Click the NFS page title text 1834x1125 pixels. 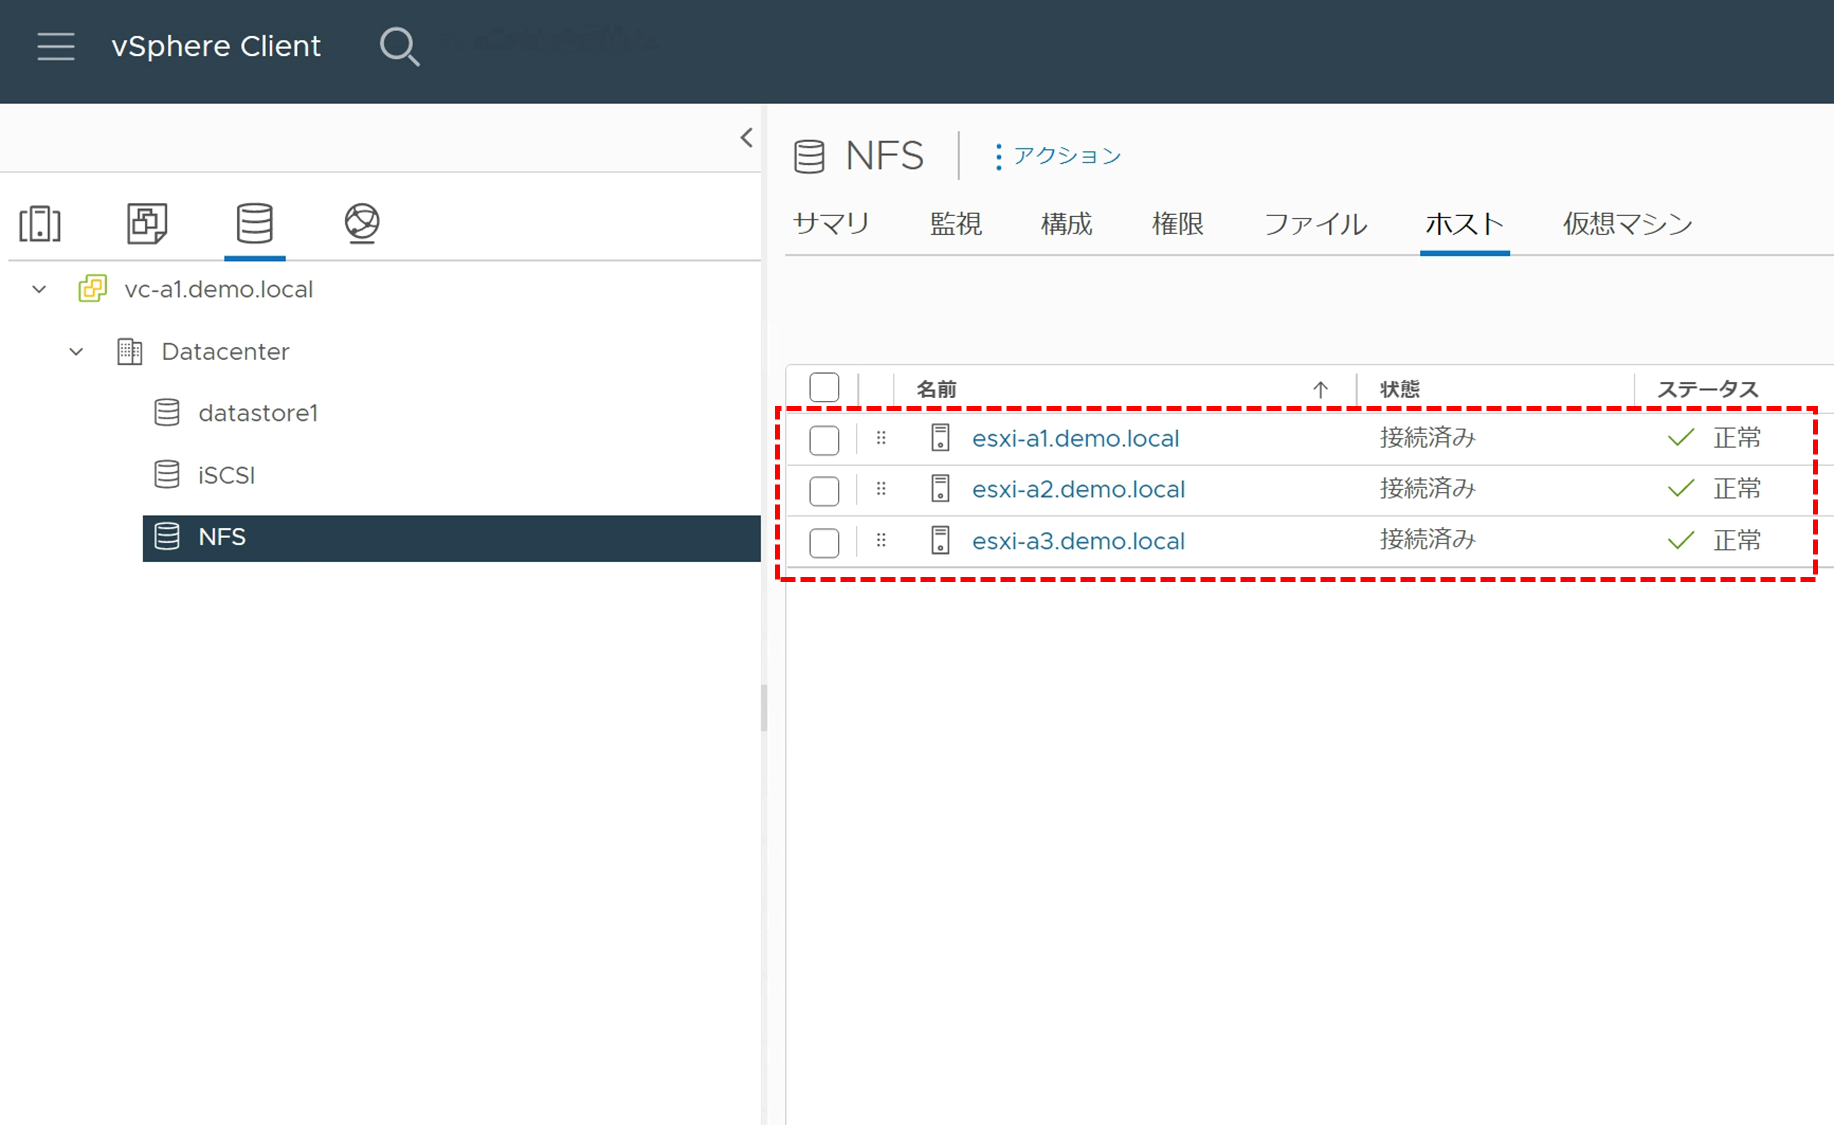click(884, 156)
